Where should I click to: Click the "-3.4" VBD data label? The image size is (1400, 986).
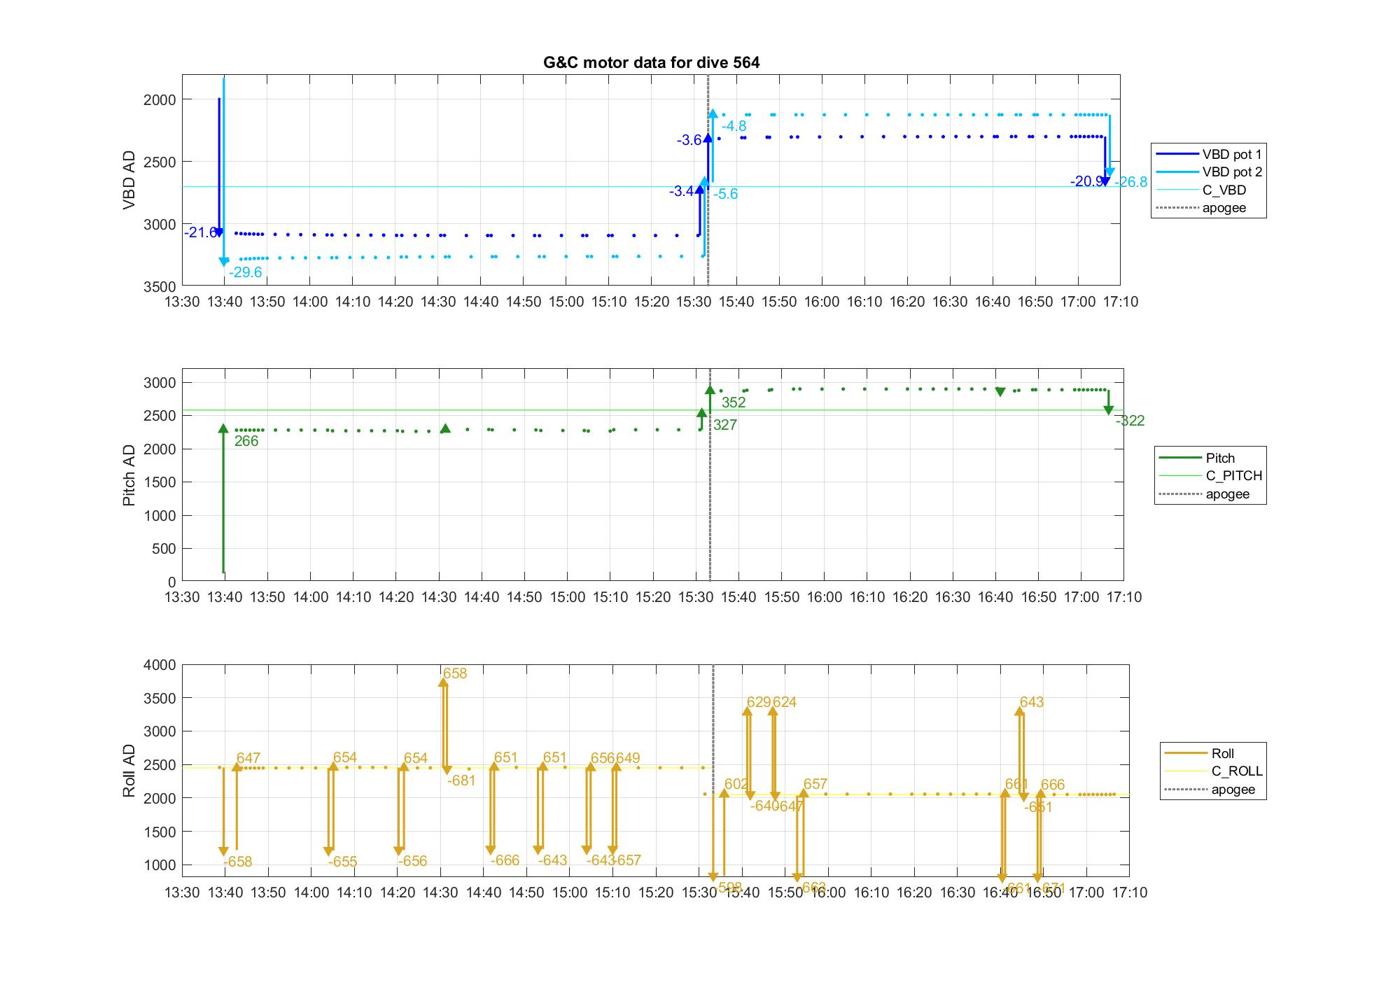coord(682,191)
